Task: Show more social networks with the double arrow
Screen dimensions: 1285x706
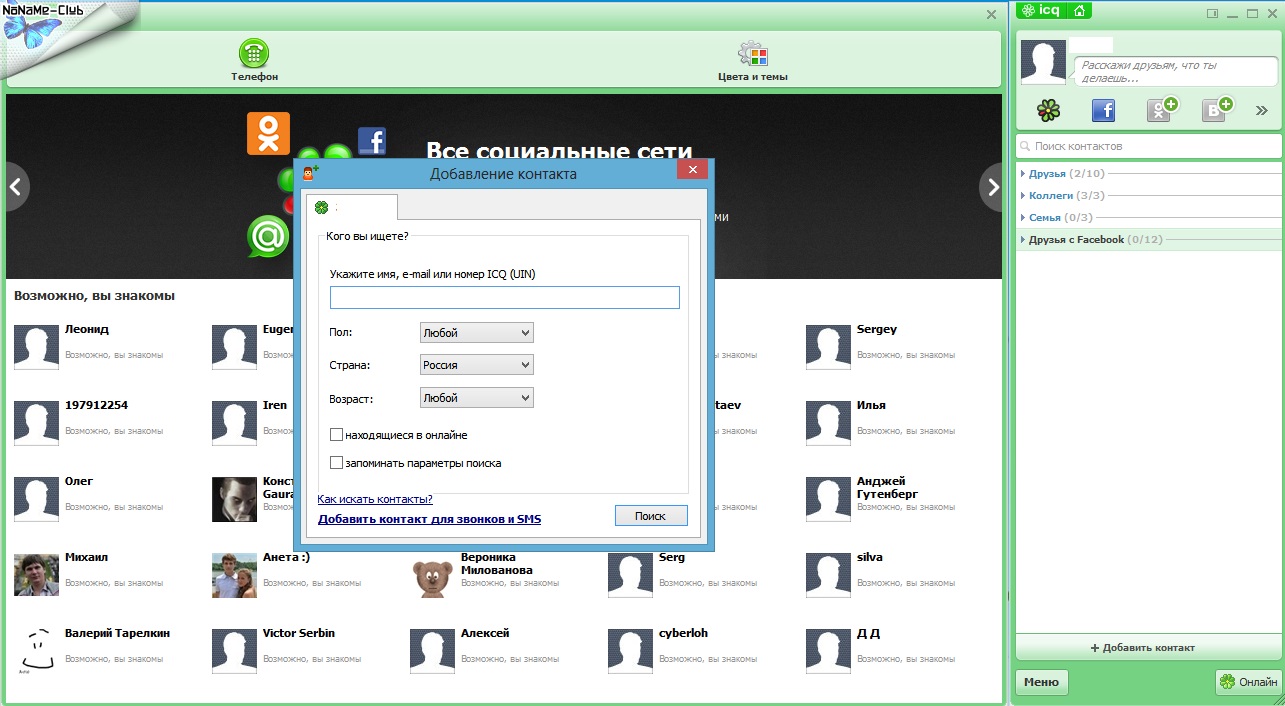Action: click(1262, 111)
